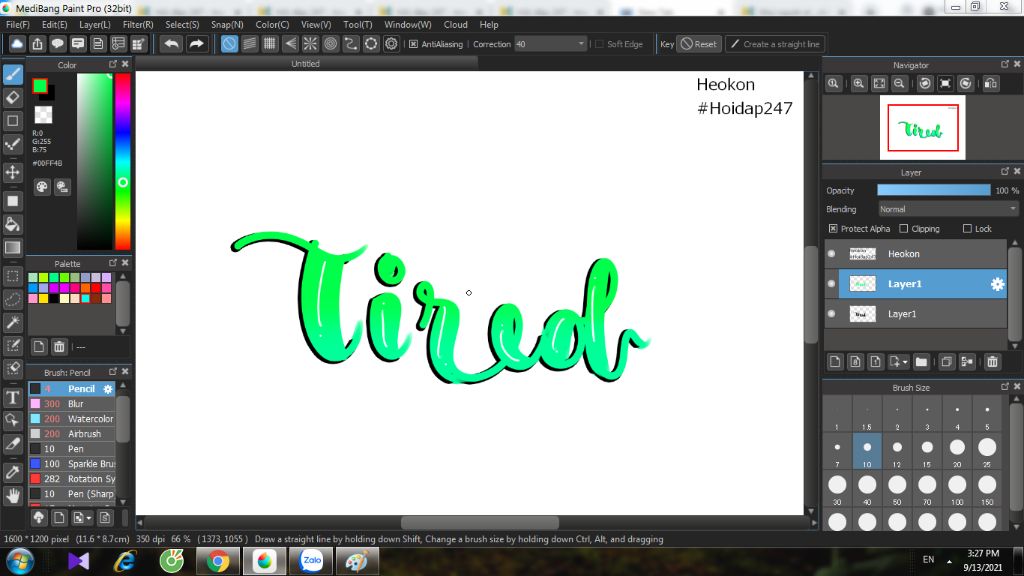Toggle AntiAliasing checkbox

tap(413, 44)
